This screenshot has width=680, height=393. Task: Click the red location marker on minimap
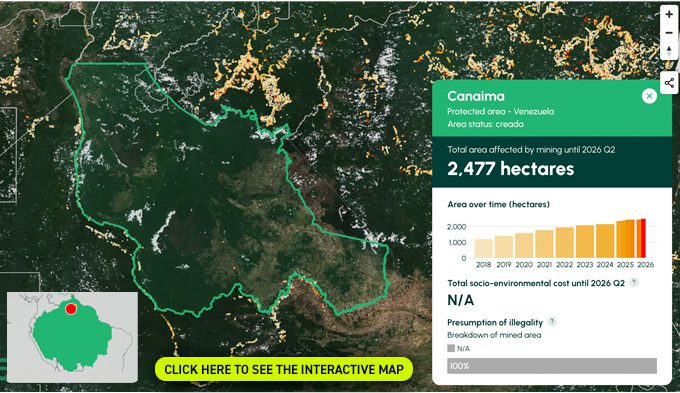point(71,309)
